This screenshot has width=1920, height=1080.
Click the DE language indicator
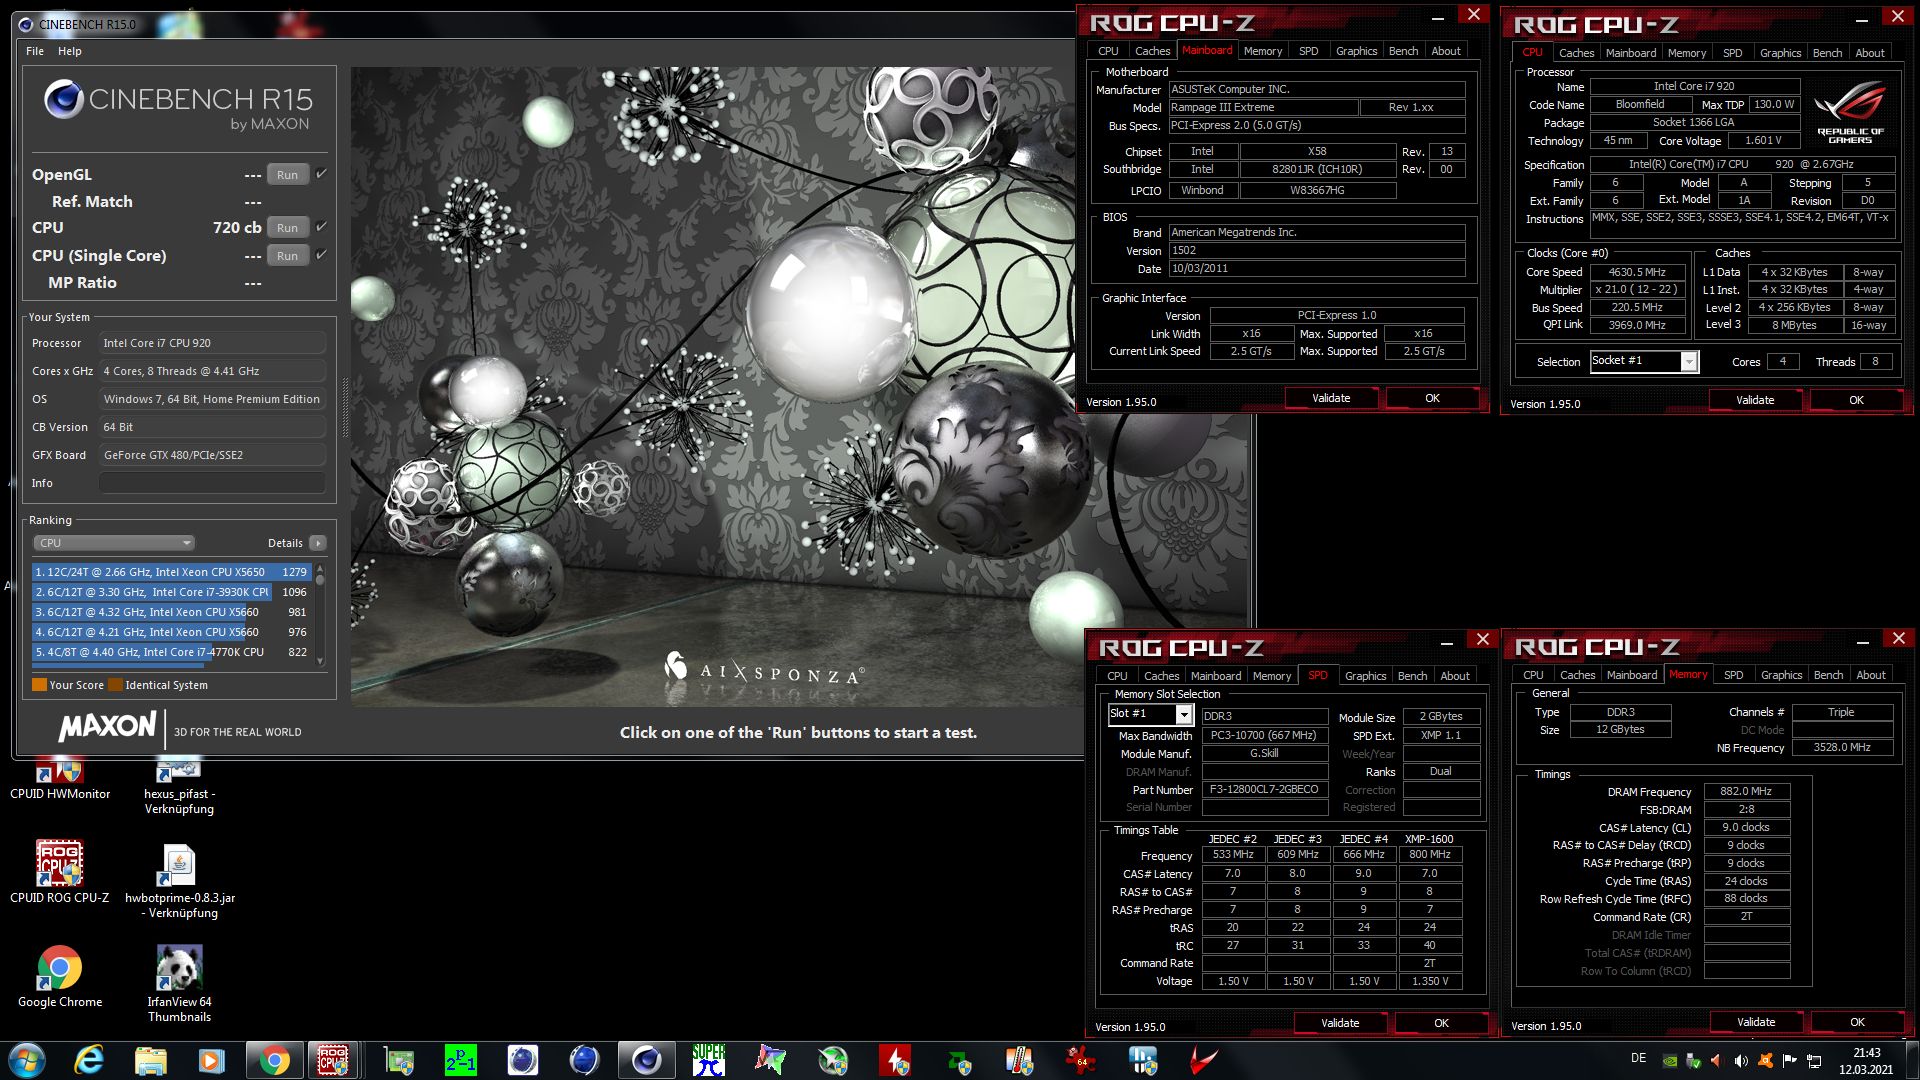pyautogui.click(x=1638, y=1058)
